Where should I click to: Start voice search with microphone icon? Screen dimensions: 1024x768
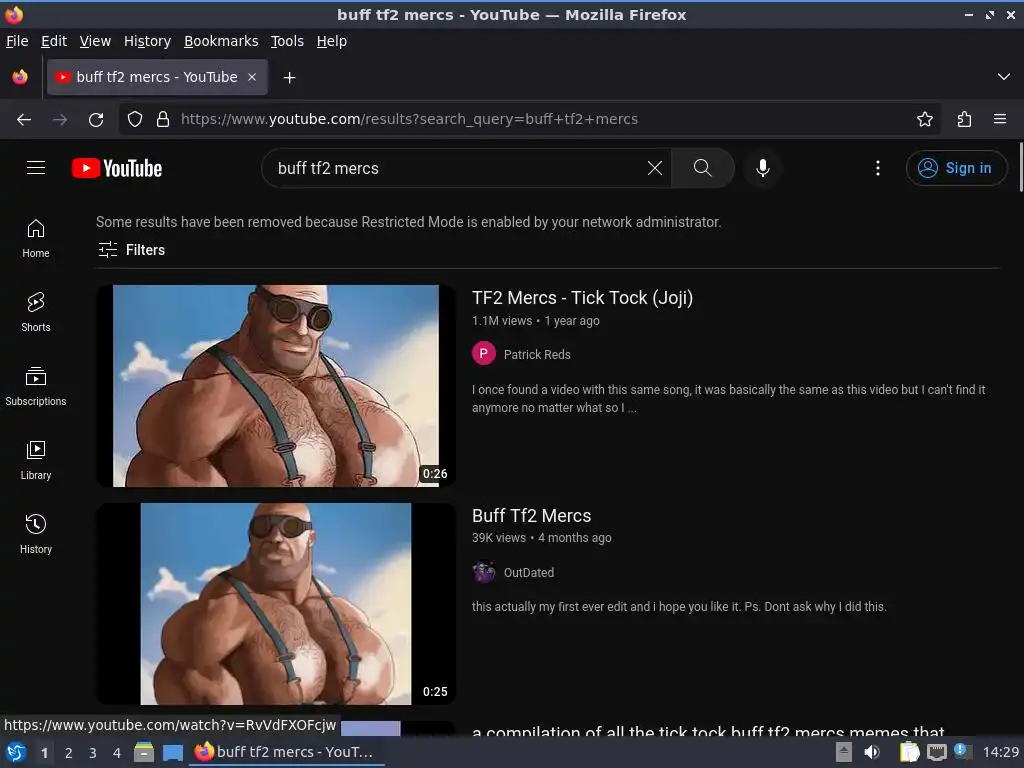(762, 168)
